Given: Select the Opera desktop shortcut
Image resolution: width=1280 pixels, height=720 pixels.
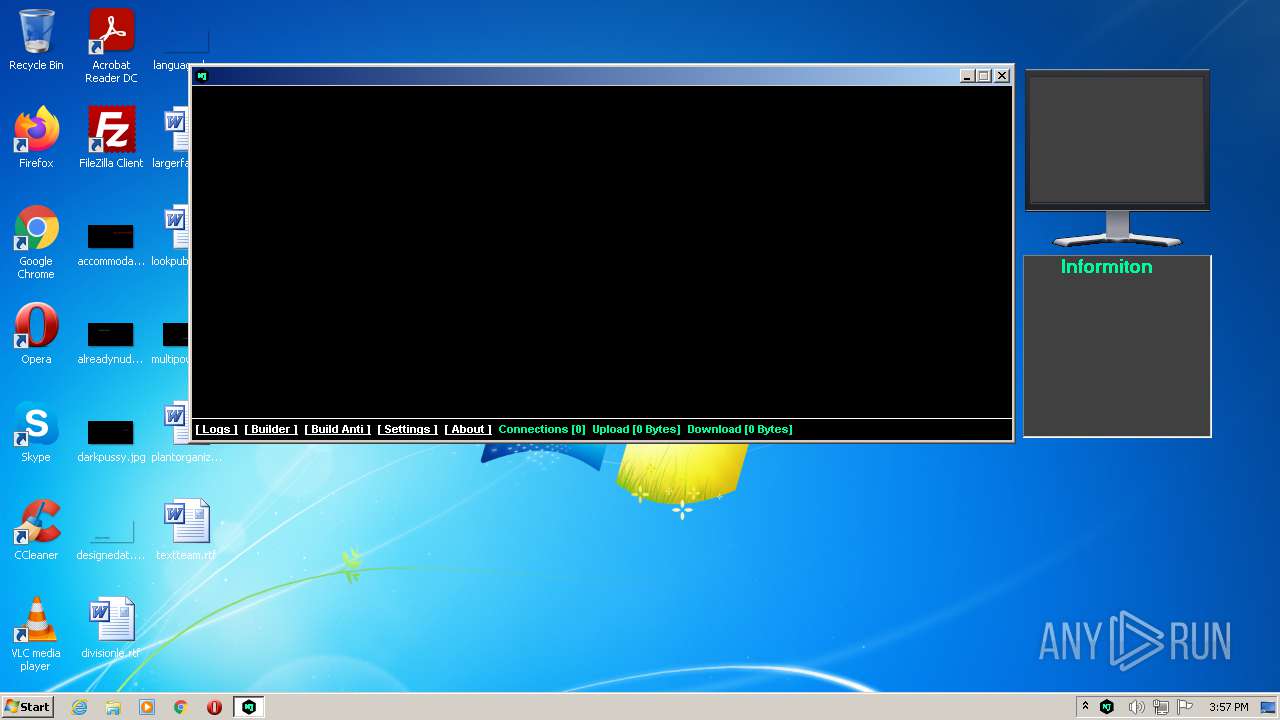Looking at the screenshot, I should [36, 334].
